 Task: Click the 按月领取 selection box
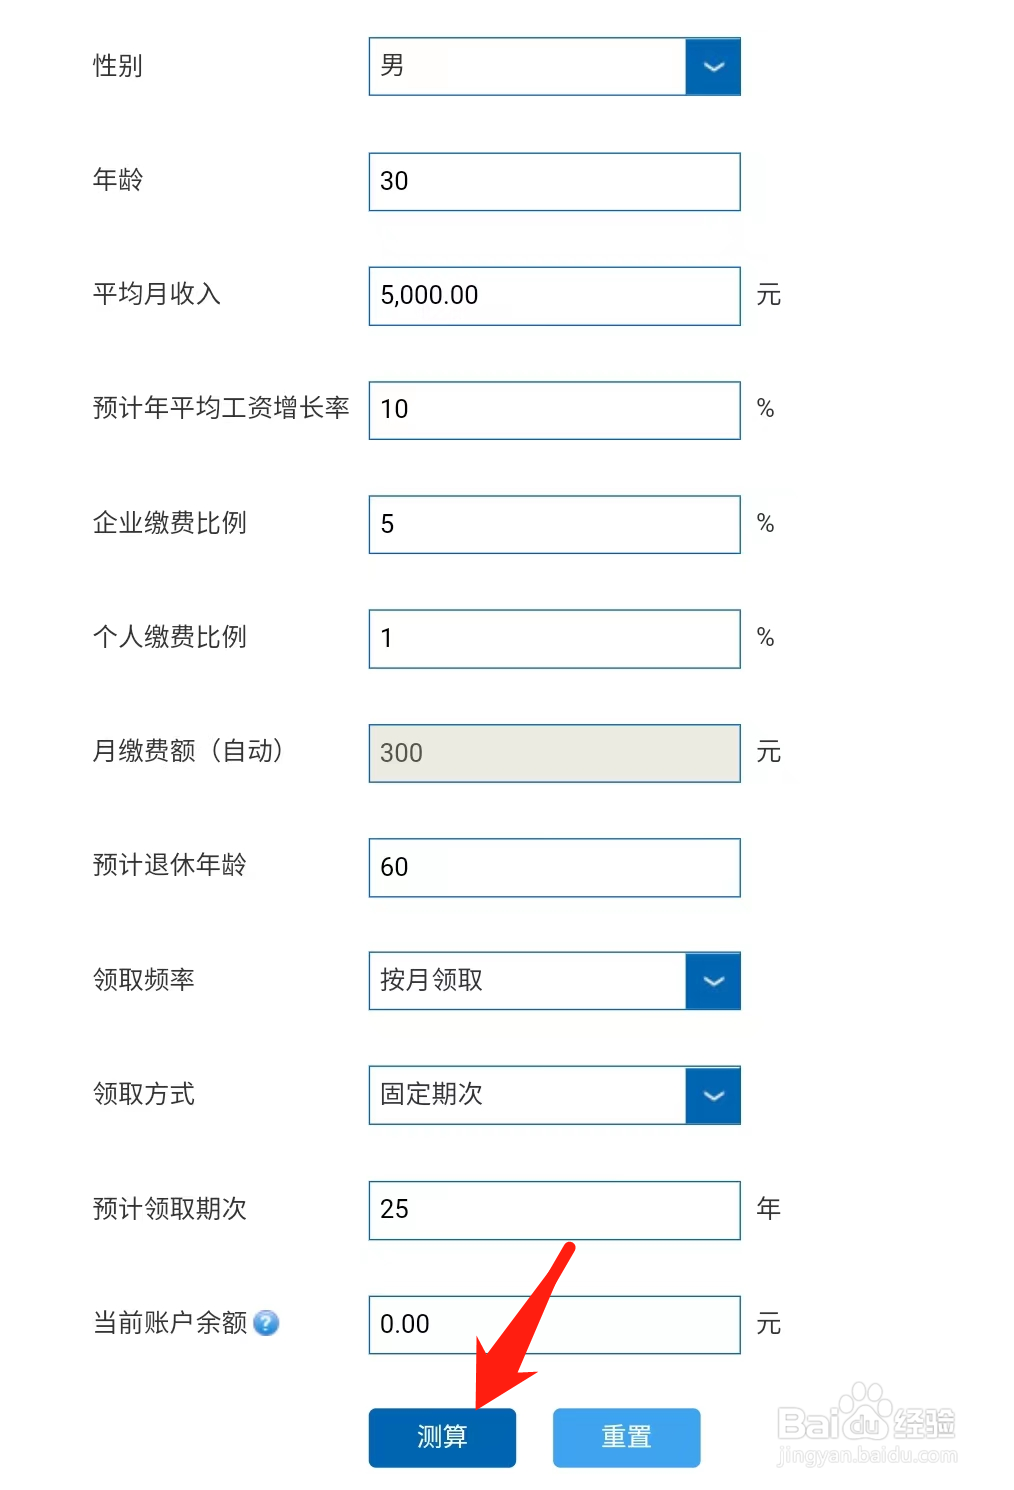click(527, 981)
